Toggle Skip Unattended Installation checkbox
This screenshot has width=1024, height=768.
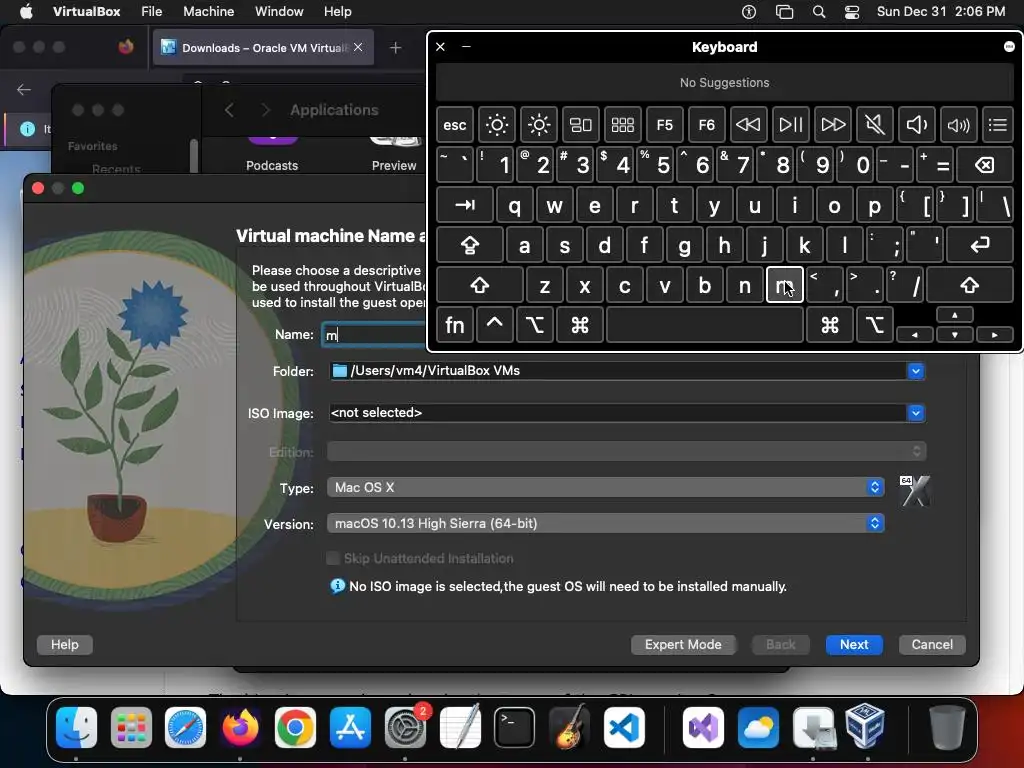click(333, 558)
